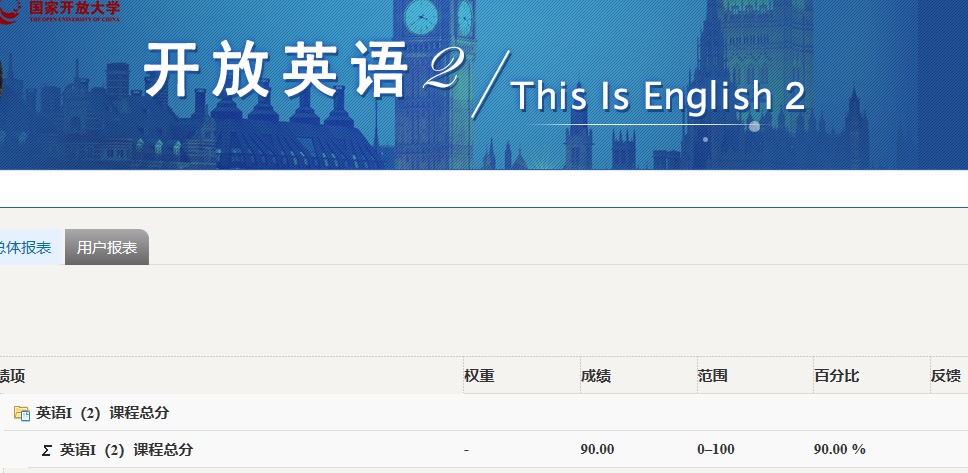Click the weight dash in the total row
The height and width of the screenshot is (473, 968).
click(x=467, y=450)
